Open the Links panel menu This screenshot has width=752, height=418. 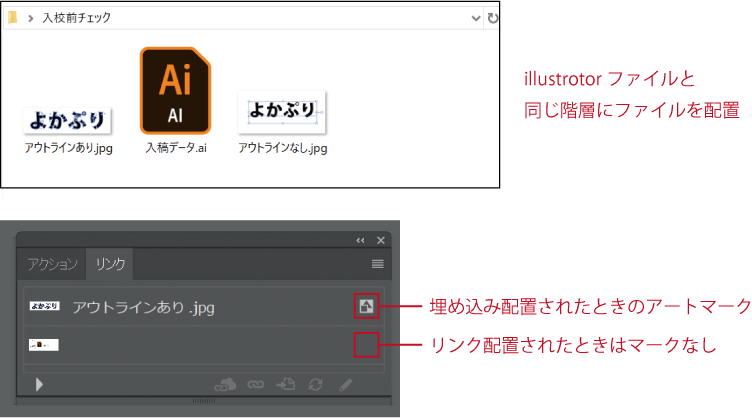point(377,264)
